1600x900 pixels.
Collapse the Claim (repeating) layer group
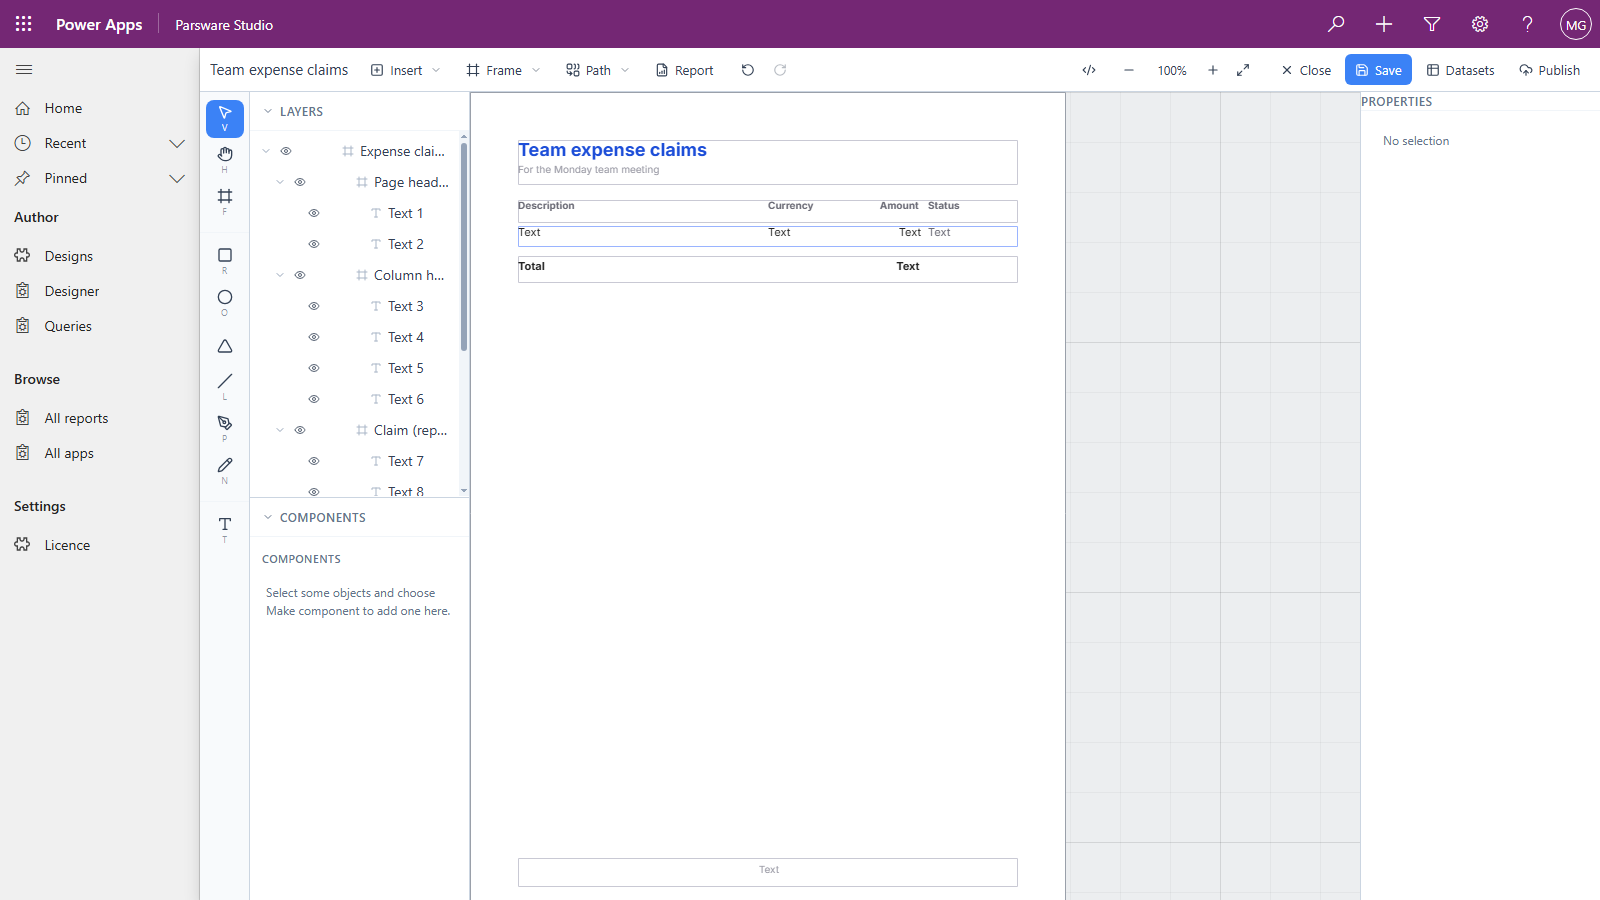click(280, 430)
